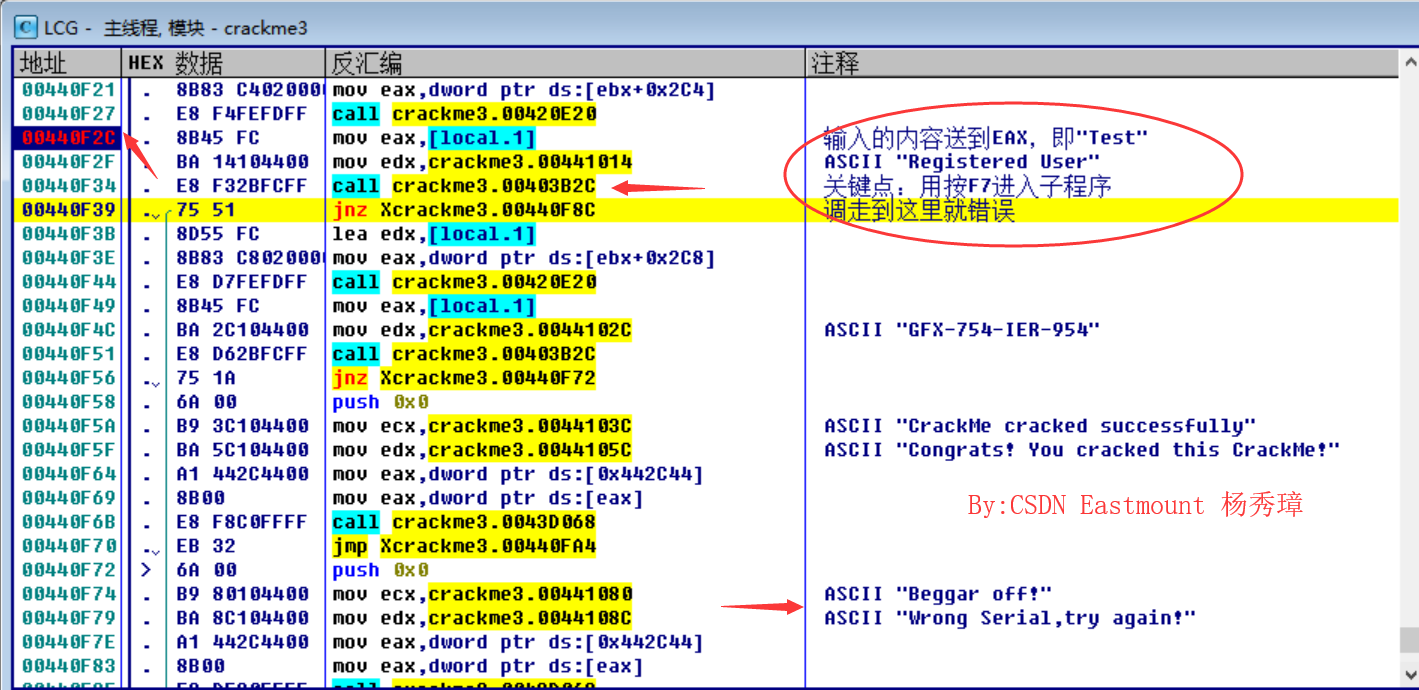Select 'mov edx,crackme3.00441014' instruction
The image size is (1419, 690).
tap(482, 162)
